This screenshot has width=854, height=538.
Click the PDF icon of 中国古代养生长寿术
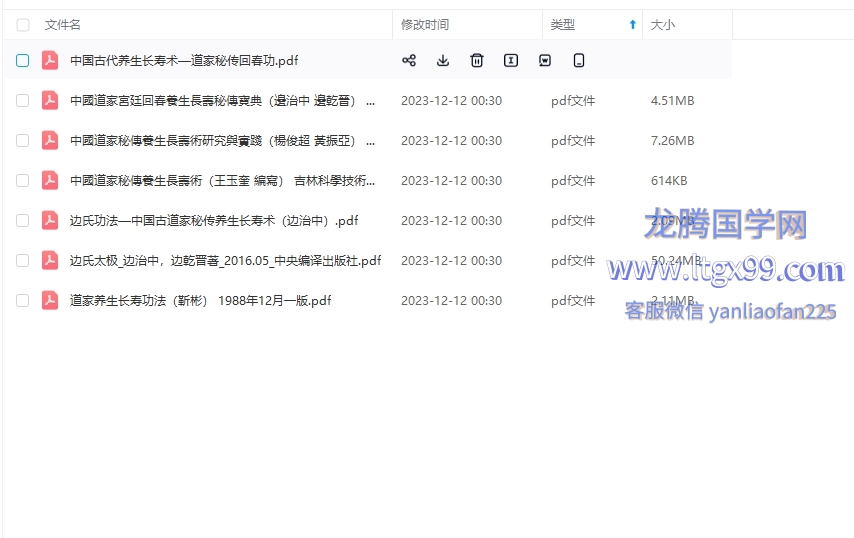tap(50, 60)
